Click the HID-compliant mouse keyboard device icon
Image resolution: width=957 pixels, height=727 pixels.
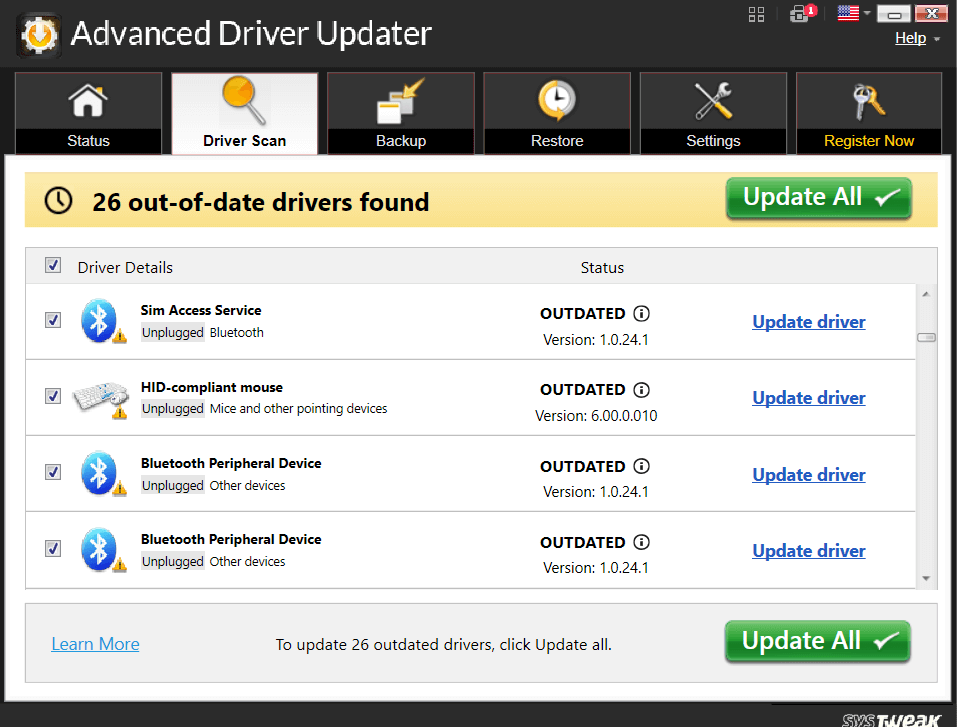100,397
